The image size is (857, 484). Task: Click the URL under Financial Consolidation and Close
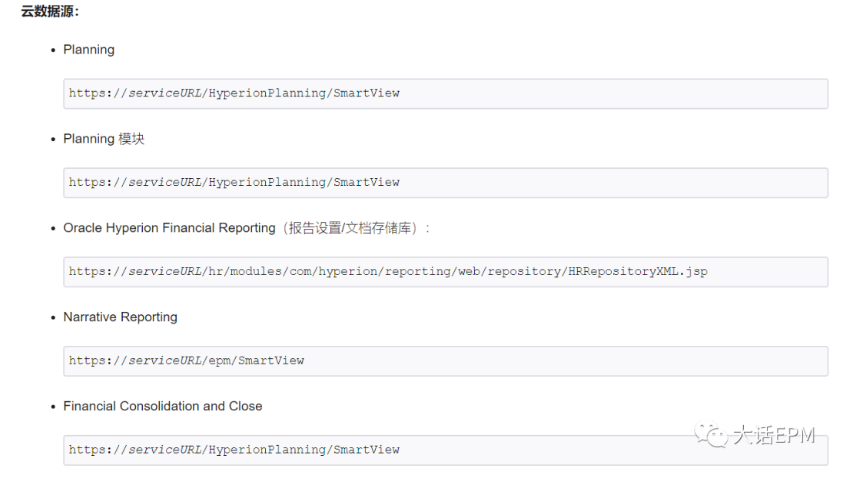[x=234, y=450]
